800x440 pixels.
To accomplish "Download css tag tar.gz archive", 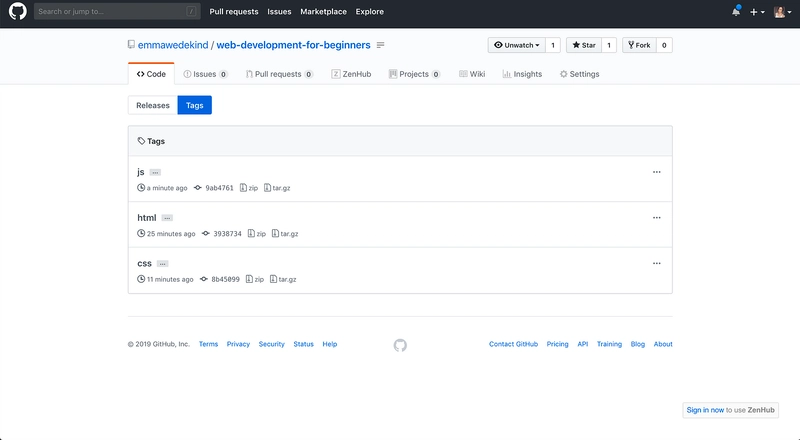I will coord(283,279).
